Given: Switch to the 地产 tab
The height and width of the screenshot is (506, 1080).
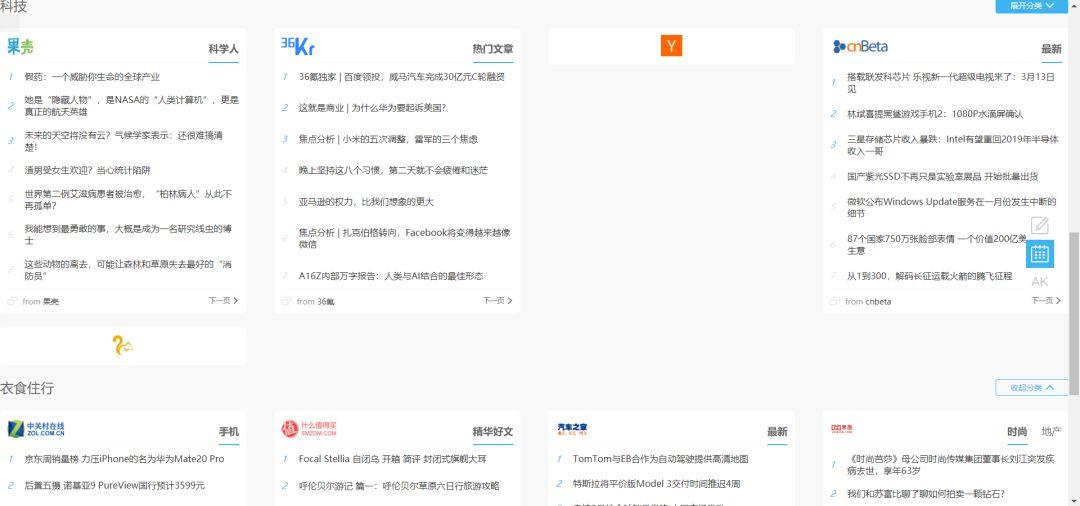Looking at the screenshot, I should (x=1051, y=432).
